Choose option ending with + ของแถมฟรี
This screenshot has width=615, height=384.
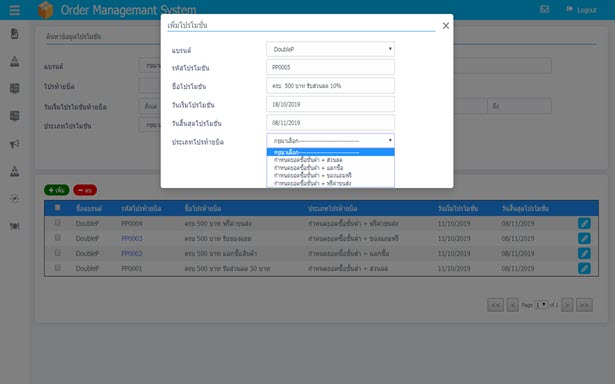[x=330, y=175]
